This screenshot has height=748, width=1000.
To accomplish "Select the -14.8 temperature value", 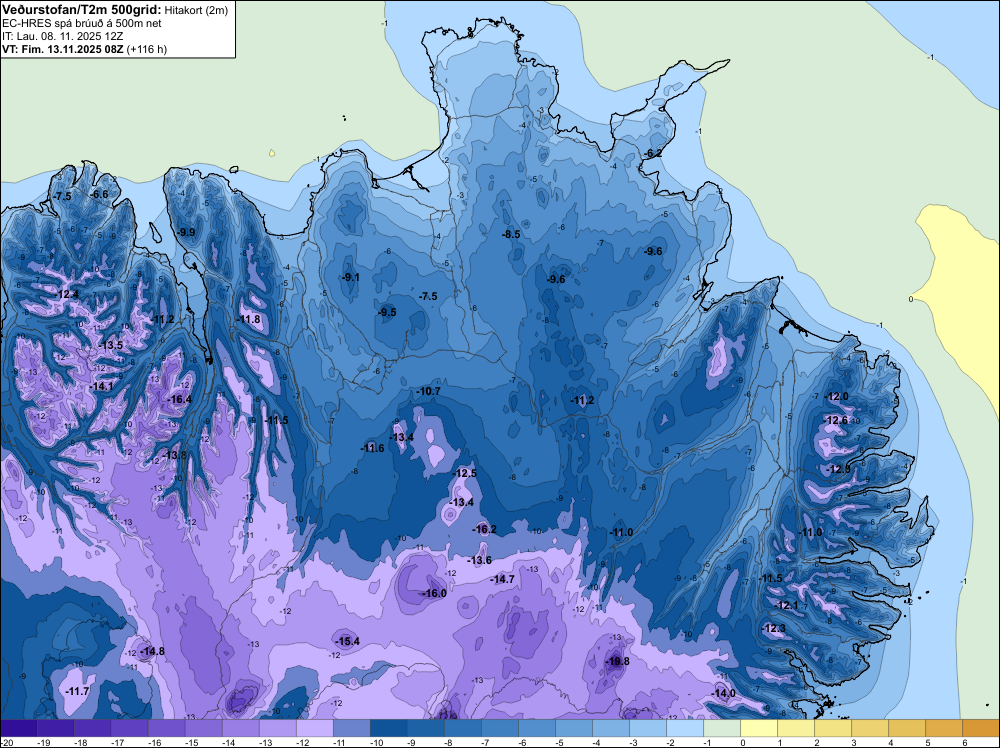I will (152, 651).
